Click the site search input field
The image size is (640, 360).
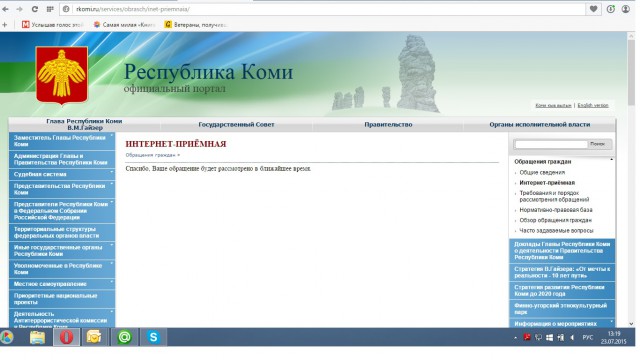tap(551, 144)
